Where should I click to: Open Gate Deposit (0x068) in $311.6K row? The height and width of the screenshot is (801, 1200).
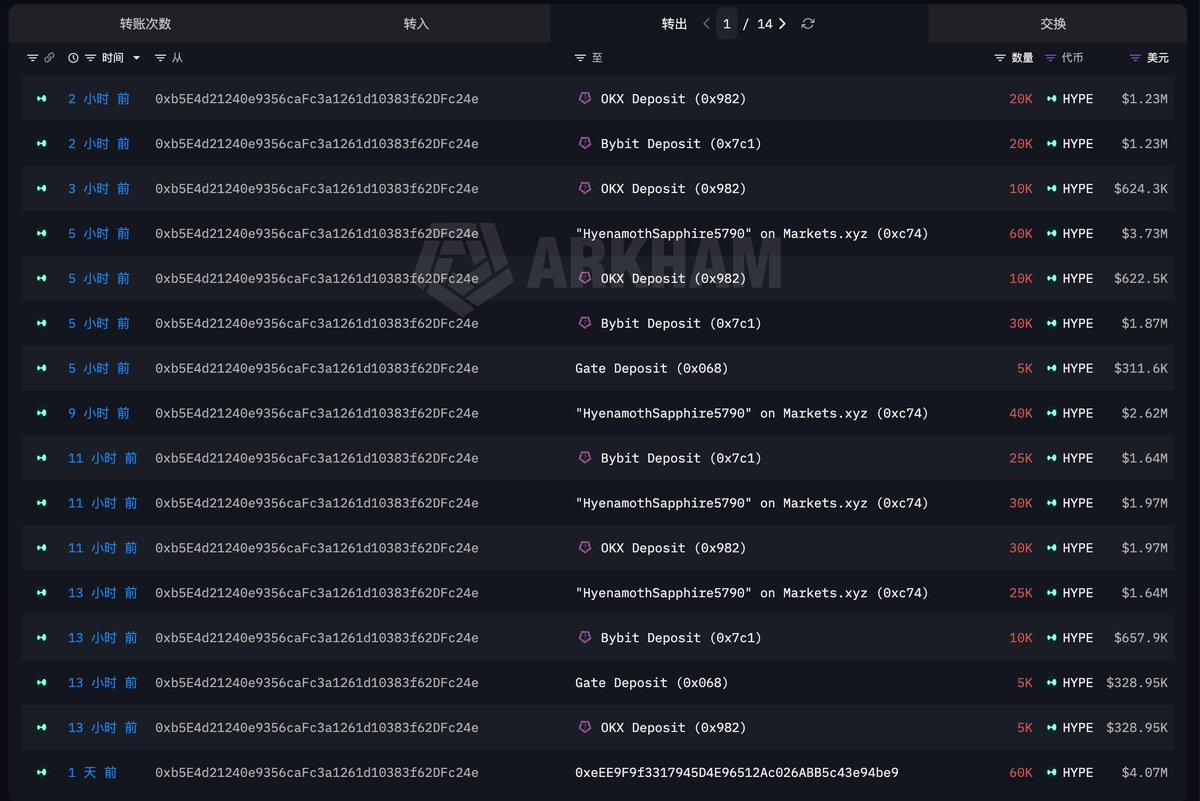(x=652, y=369)
